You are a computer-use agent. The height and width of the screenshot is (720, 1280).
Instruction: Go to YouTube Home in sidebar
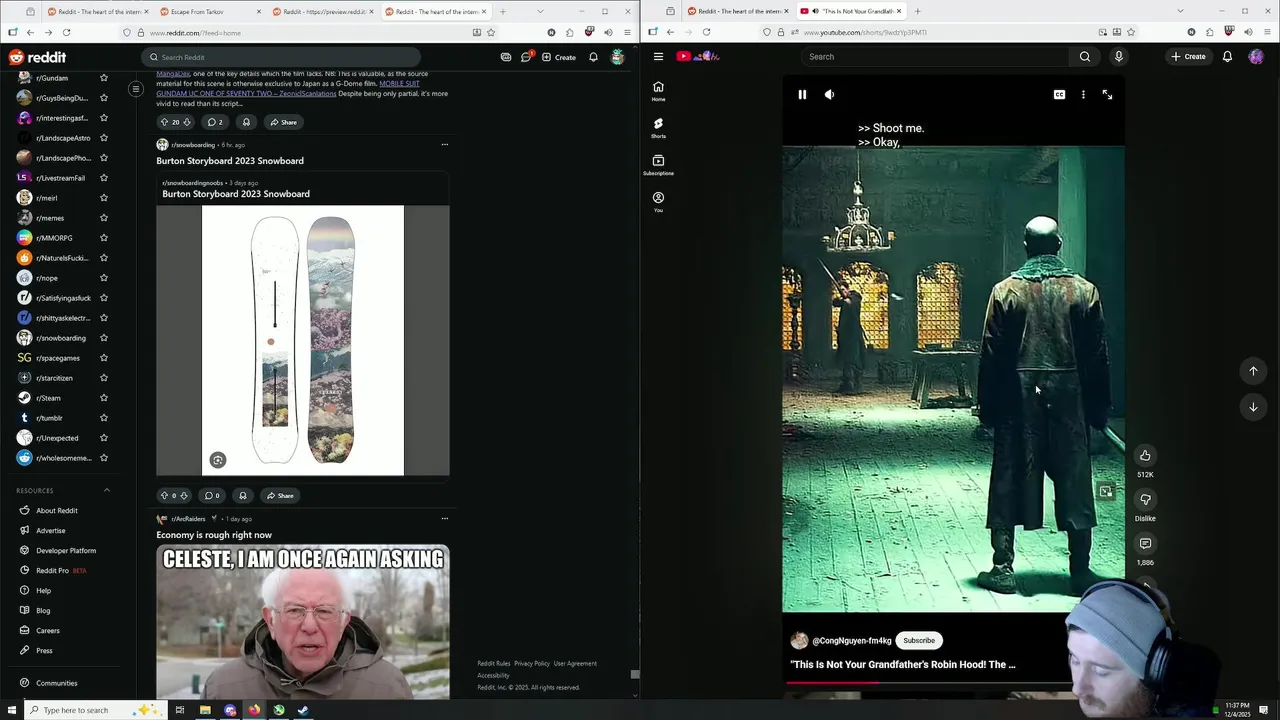pos(658,91)
